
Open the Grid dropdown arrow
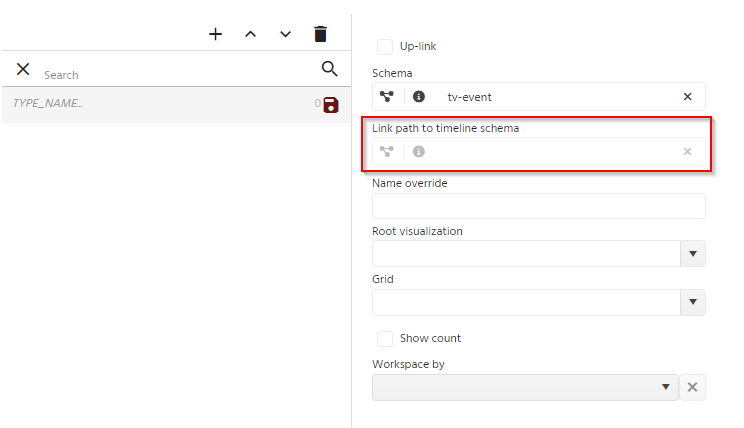tap(693, 302)
